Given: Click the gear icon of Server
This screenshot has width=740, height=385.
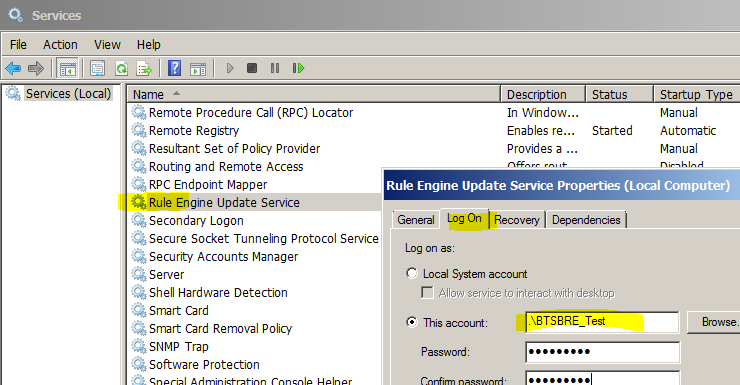Looking at the screenshot, I should coord(139,274).
